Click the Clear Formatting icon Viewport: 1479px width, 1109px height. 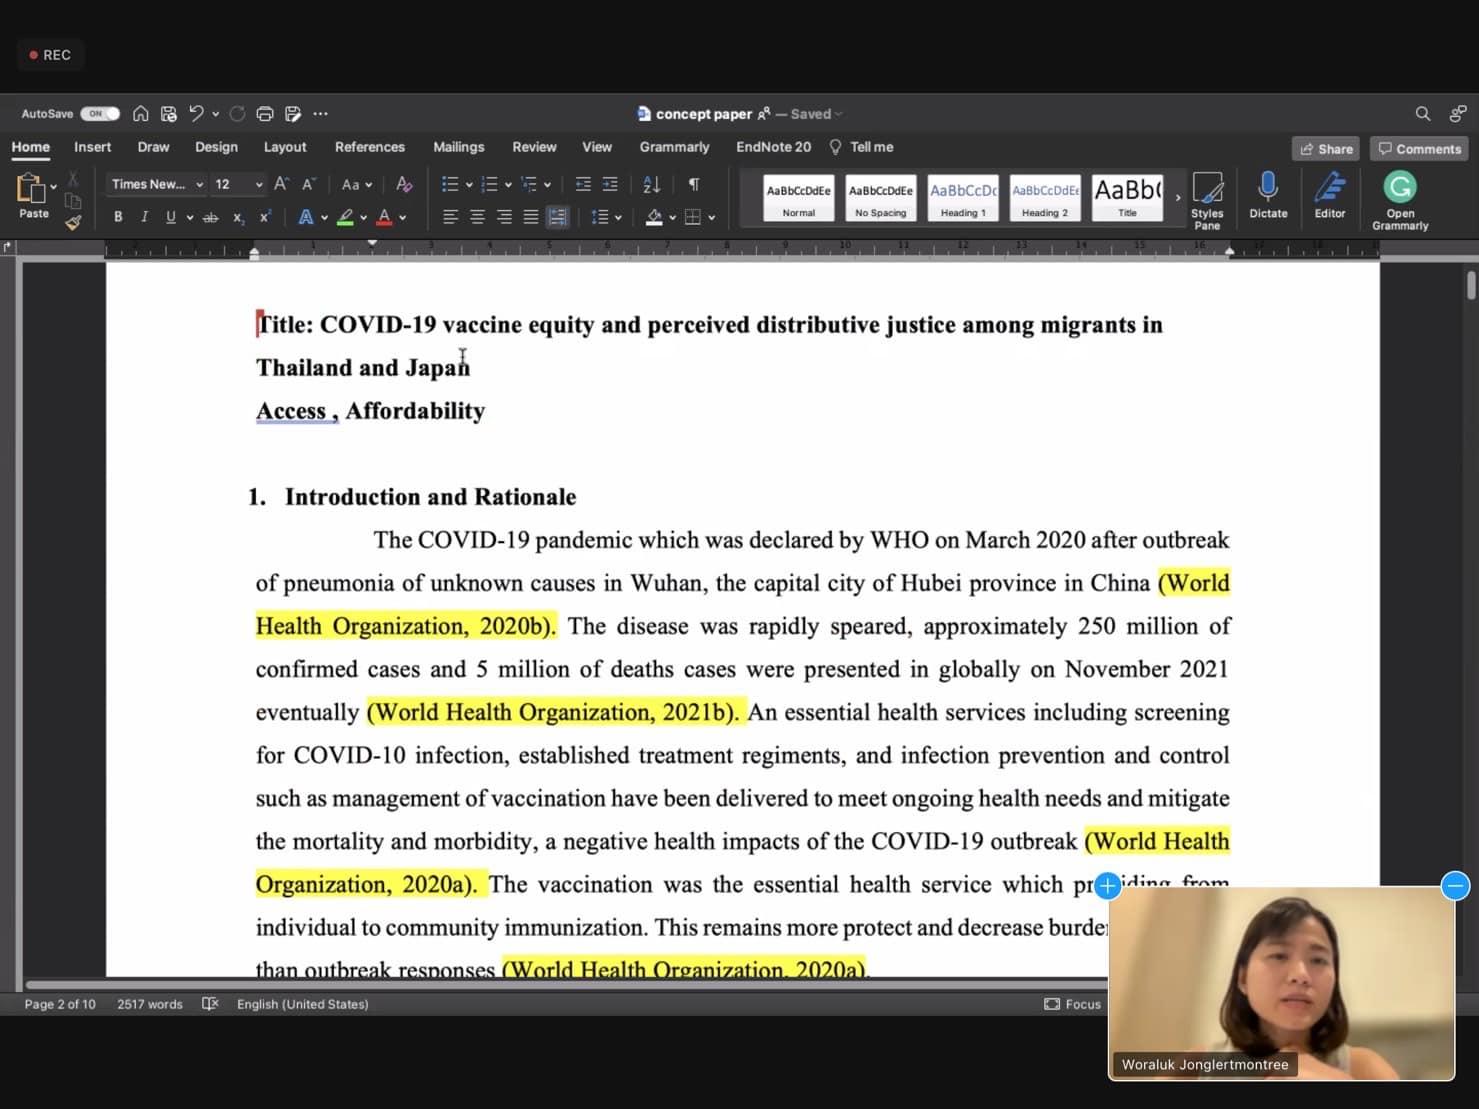tap(404, 184)
